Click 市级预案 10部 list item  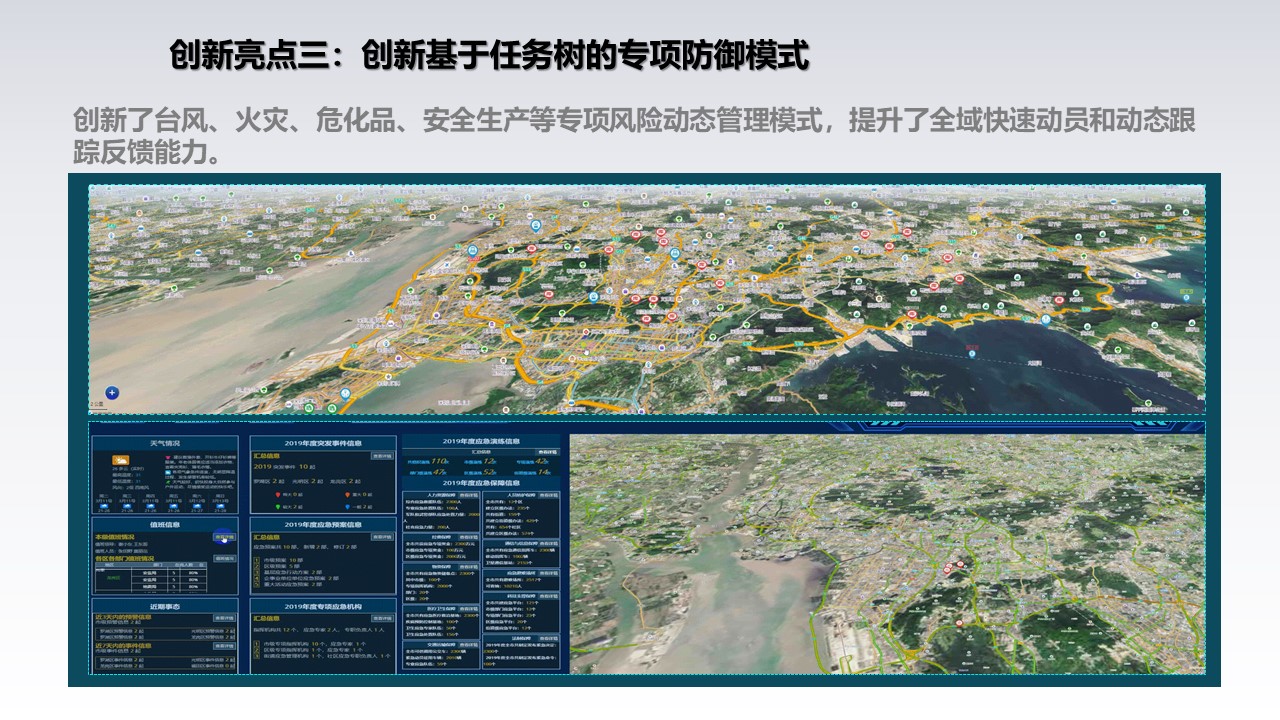coord(282,560)
